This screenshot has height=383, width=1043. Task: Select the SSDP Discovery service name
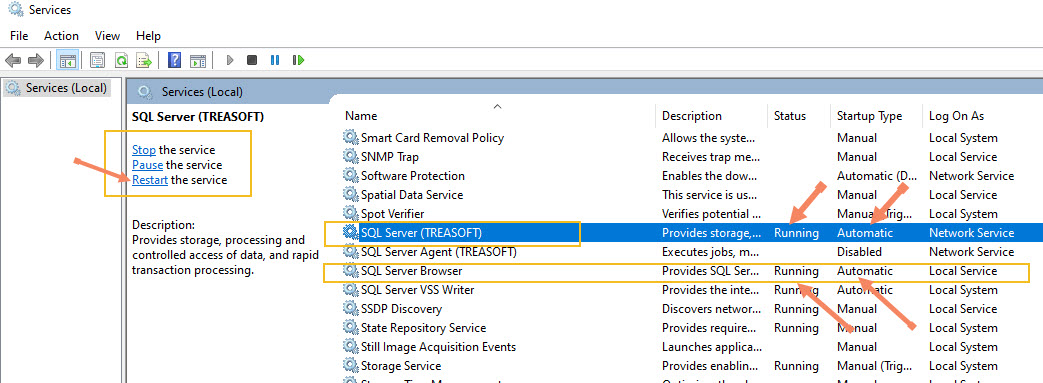pos(401,309)
